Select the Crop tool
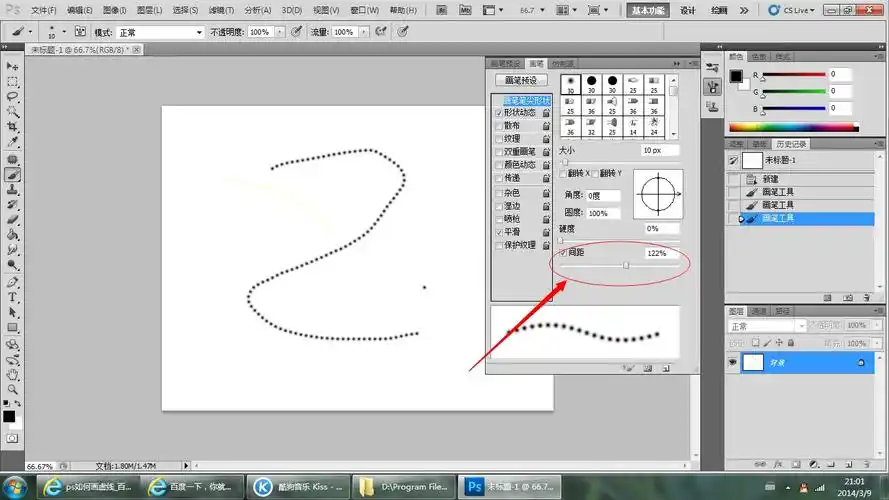The image size is (889, 500). click(x=13, y=127)
